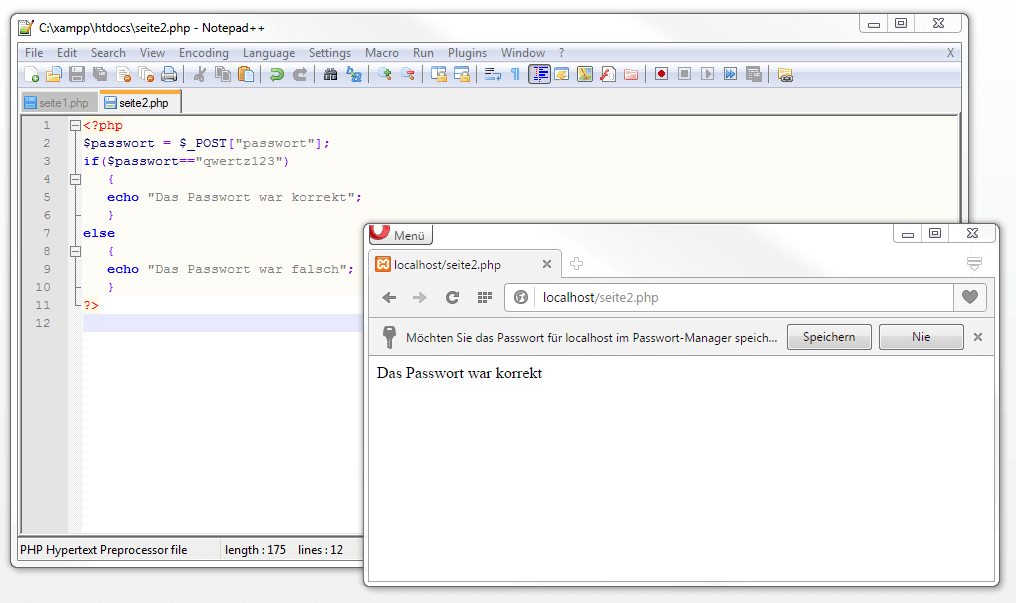Reload the localhost page
The width and height of the screenshot is (1016, 603).
pos(452,297)
